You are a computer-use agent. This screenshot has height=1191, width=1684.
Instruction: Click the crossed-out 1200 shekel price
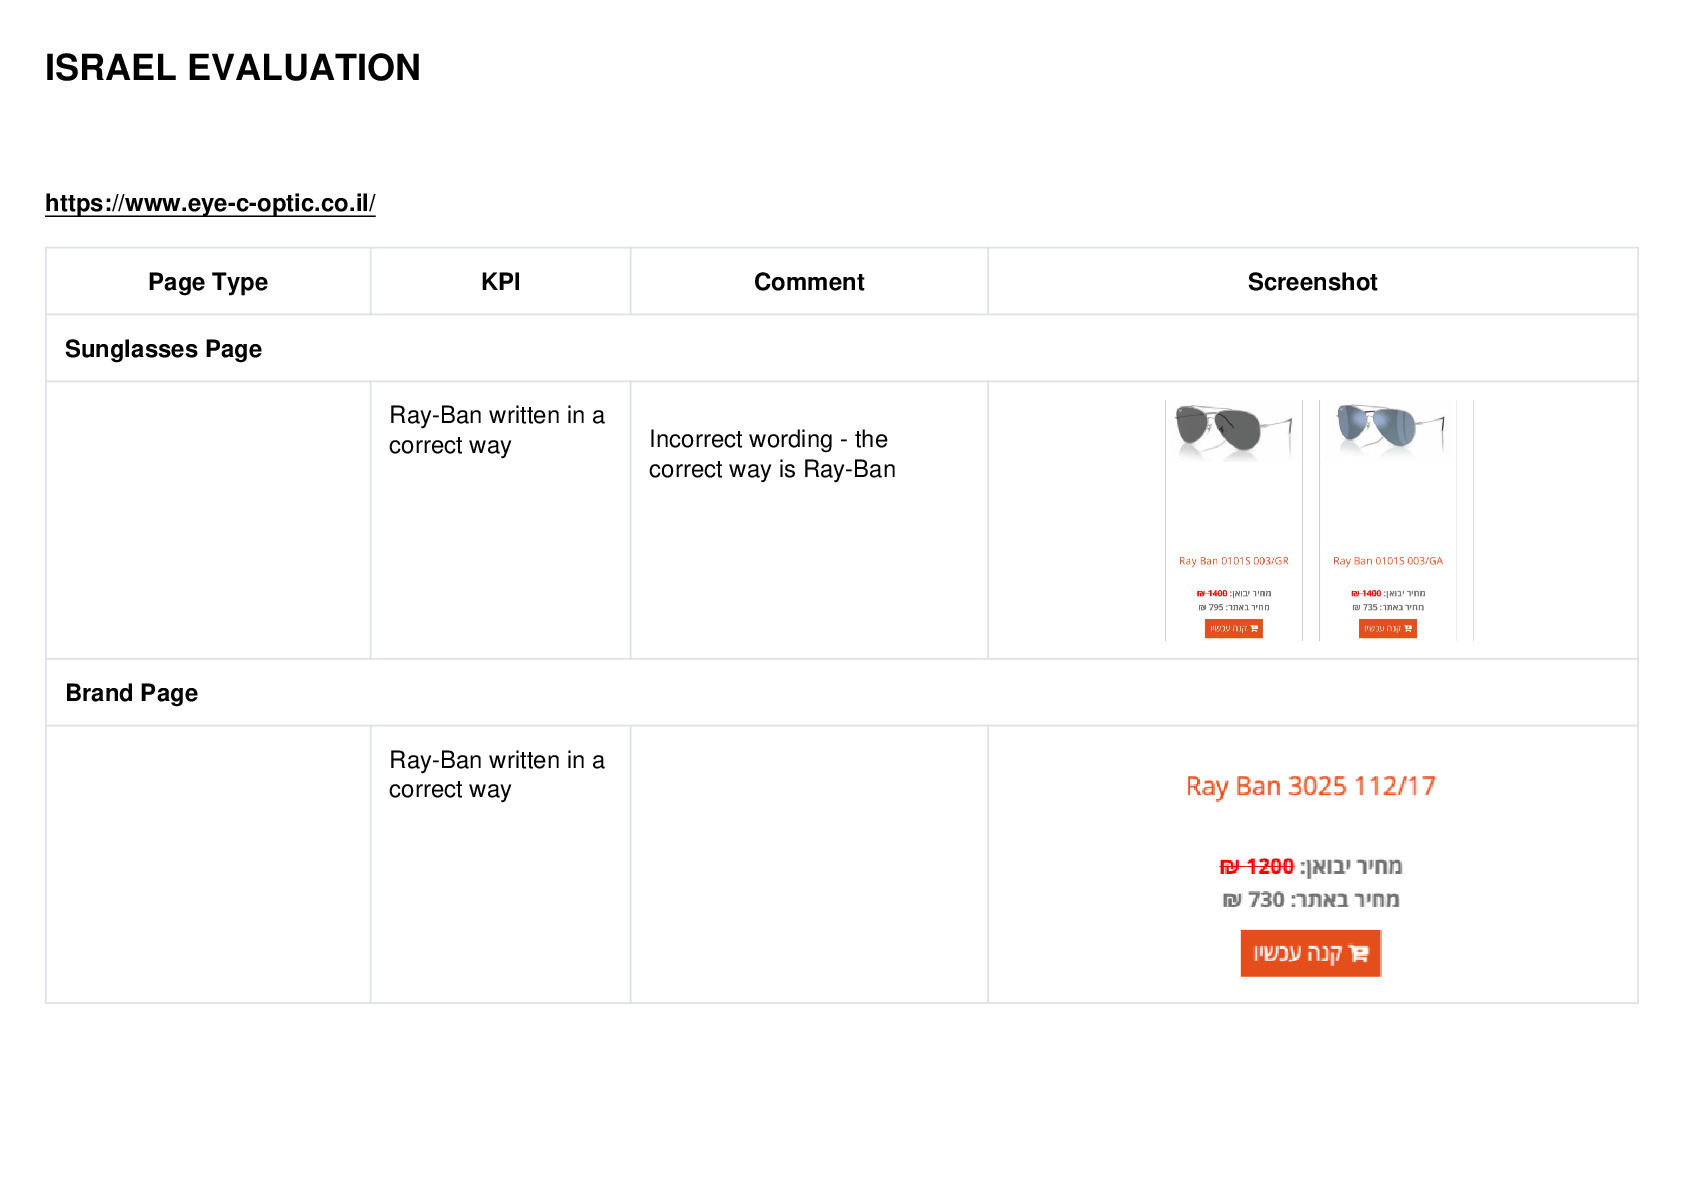click(x=1257, y=866)
